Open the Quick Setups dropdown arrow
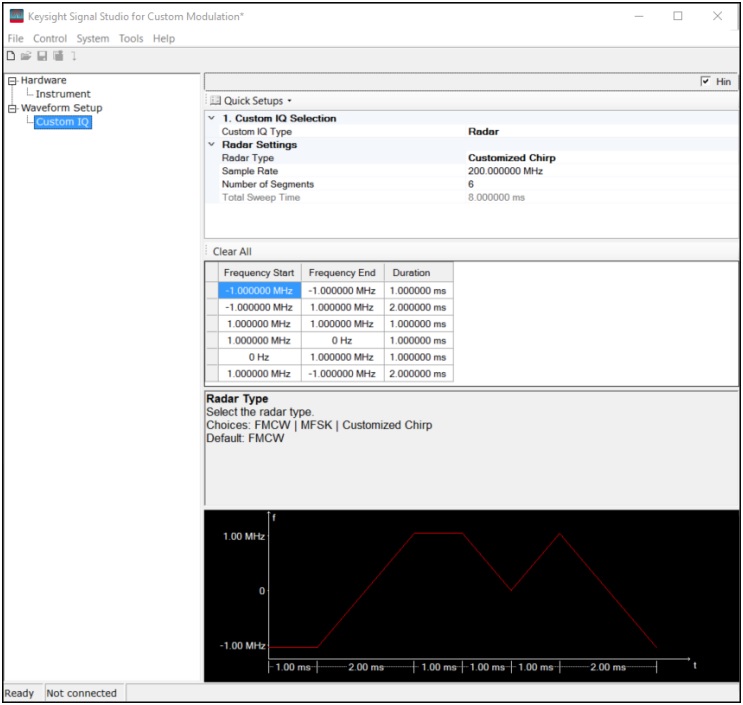The height and width of the screenshot is (705, 743). [x=290, y=101]
